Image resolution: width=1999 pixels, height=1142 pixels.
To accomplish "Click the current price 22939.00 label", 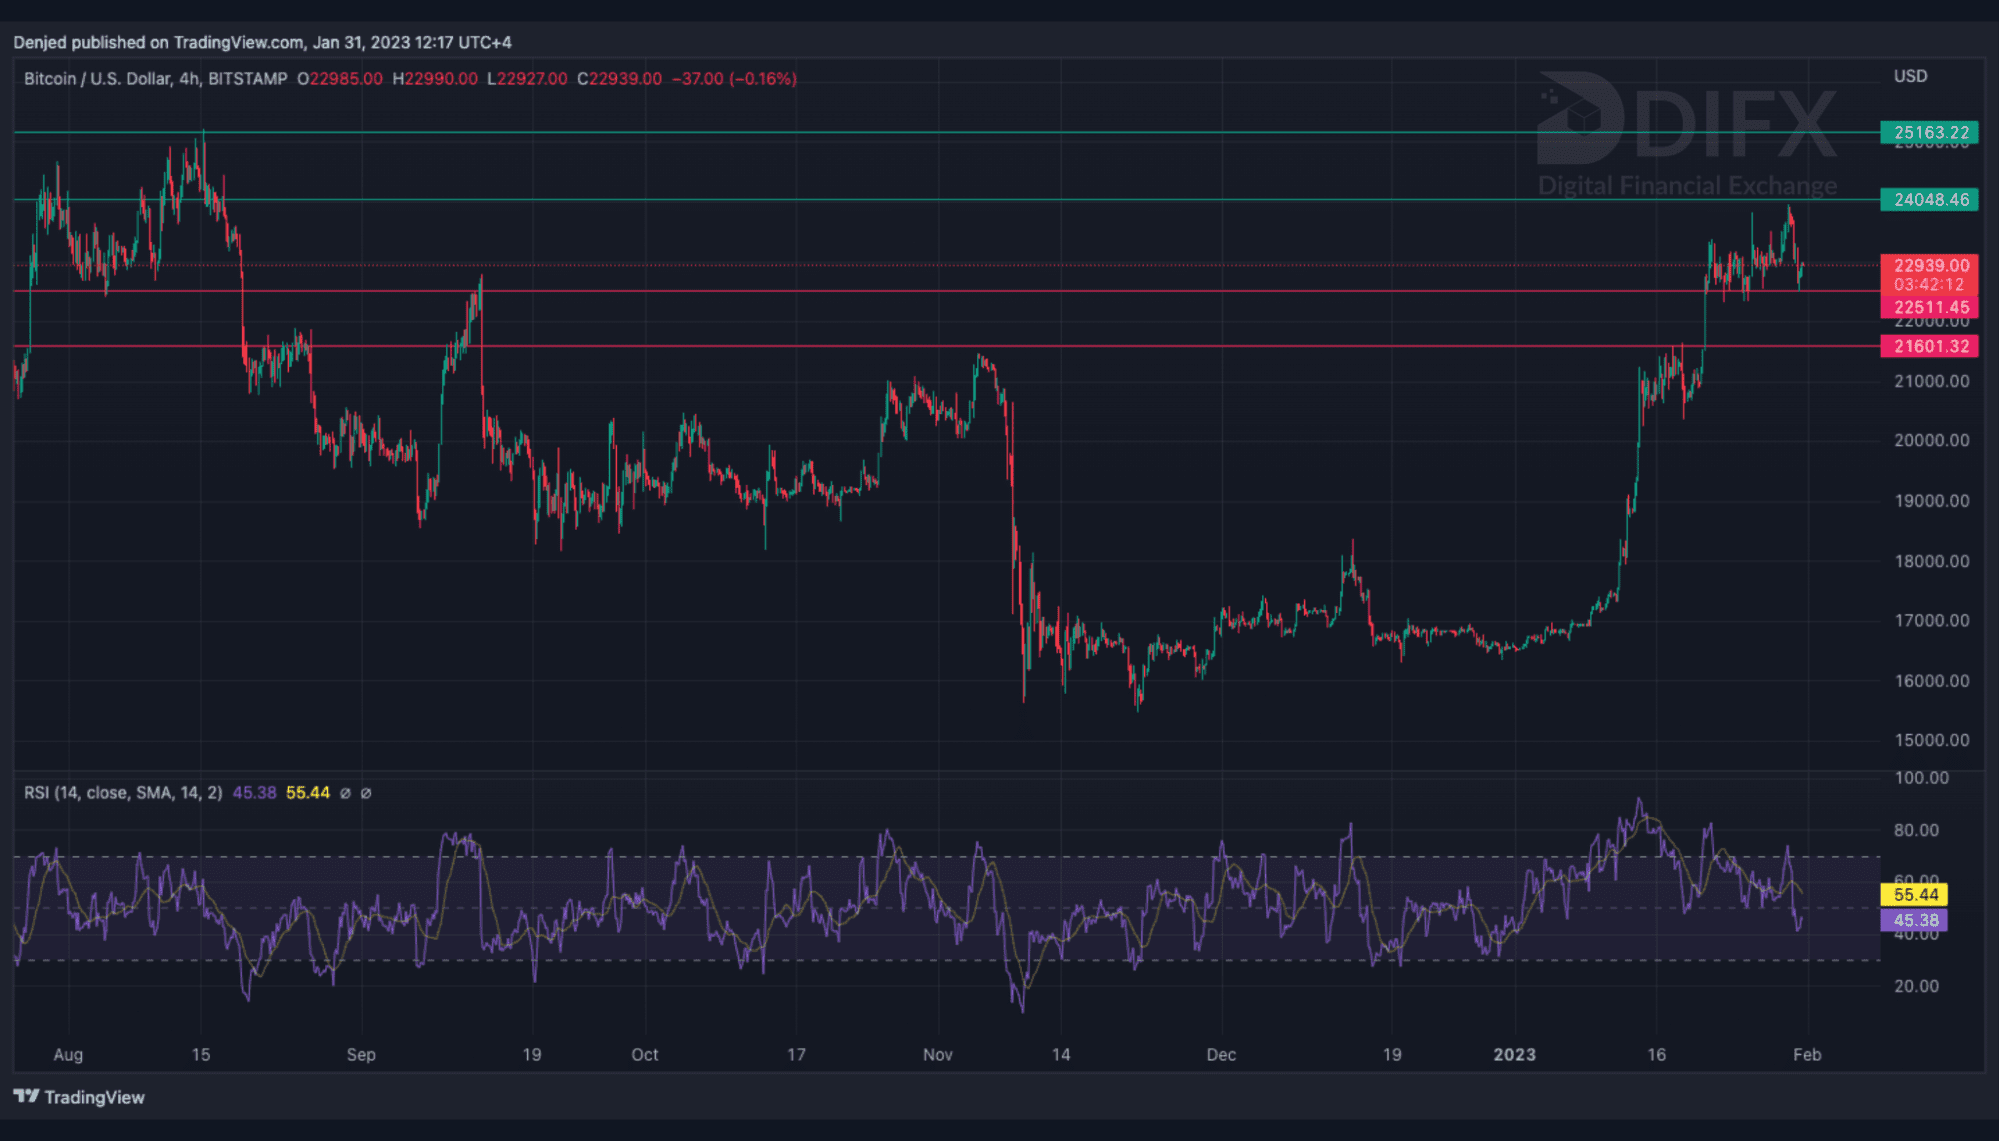I will (x=1930, y=265).
